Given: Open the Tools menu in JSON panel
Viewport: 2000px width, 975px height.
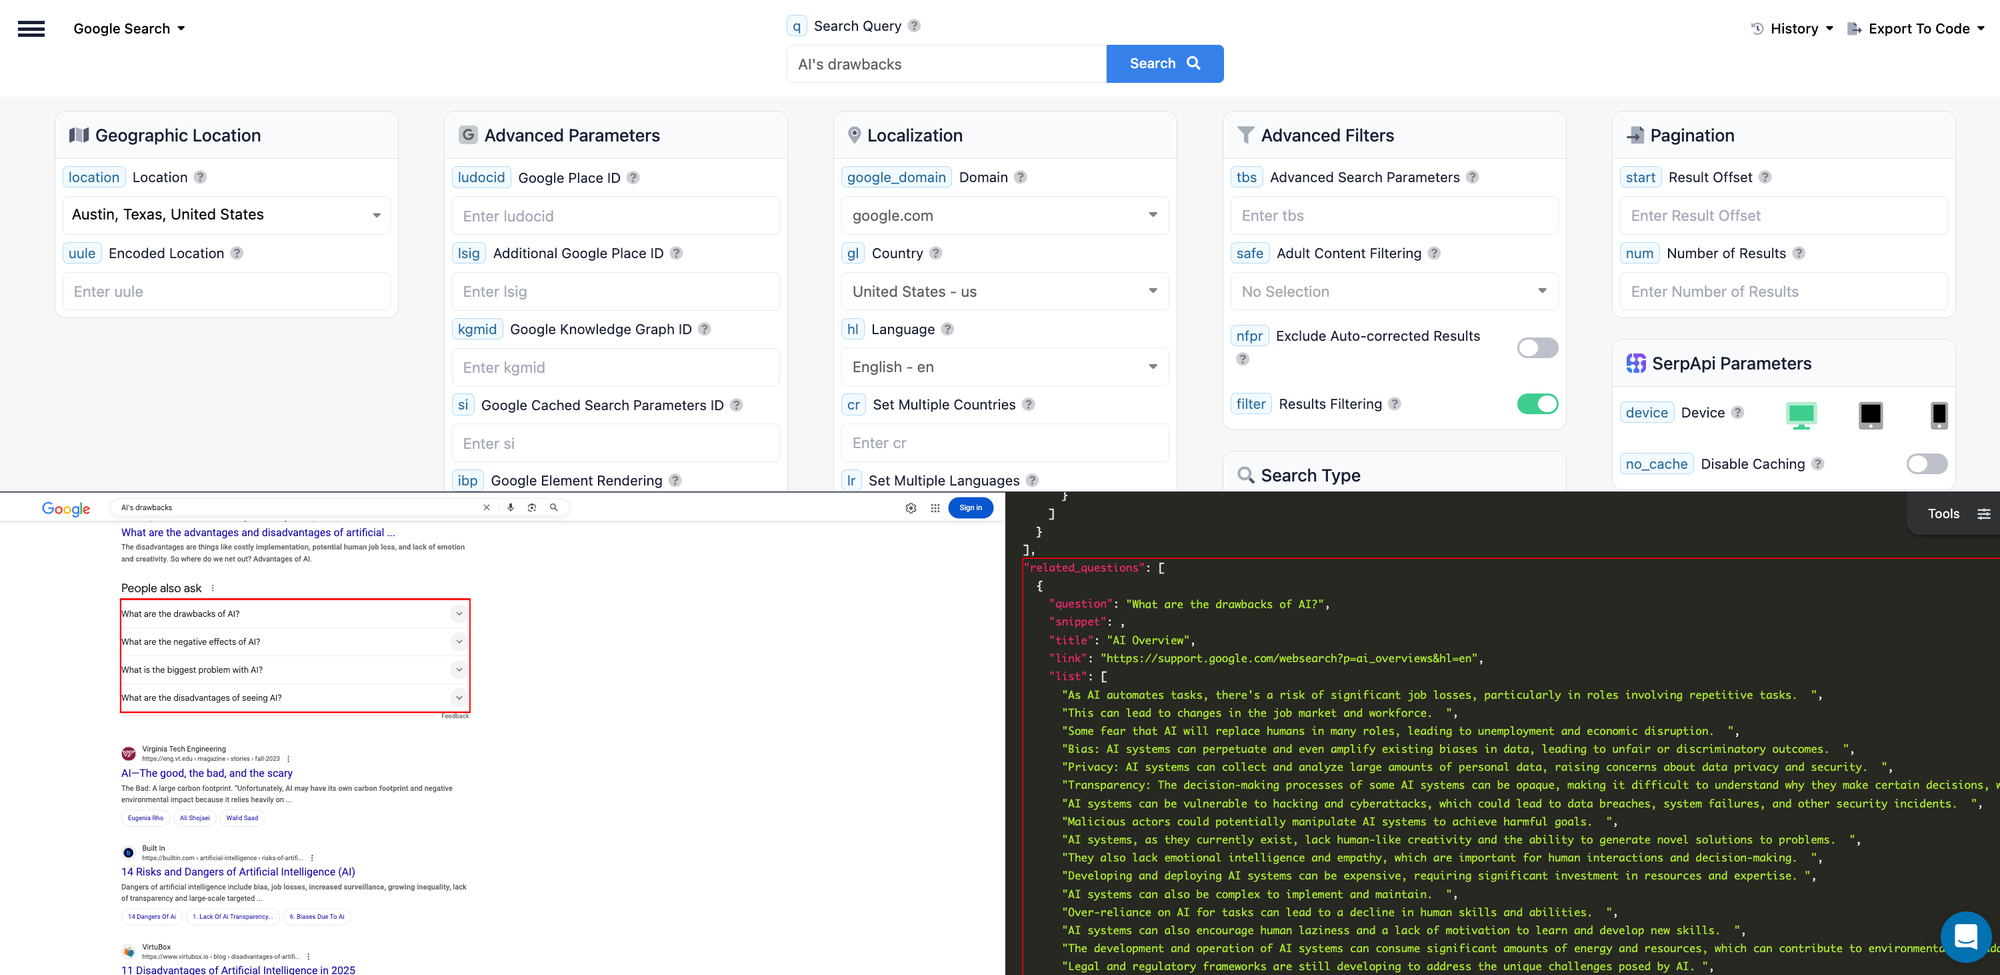Looking at the screenshot, I should coord(1958,514).
